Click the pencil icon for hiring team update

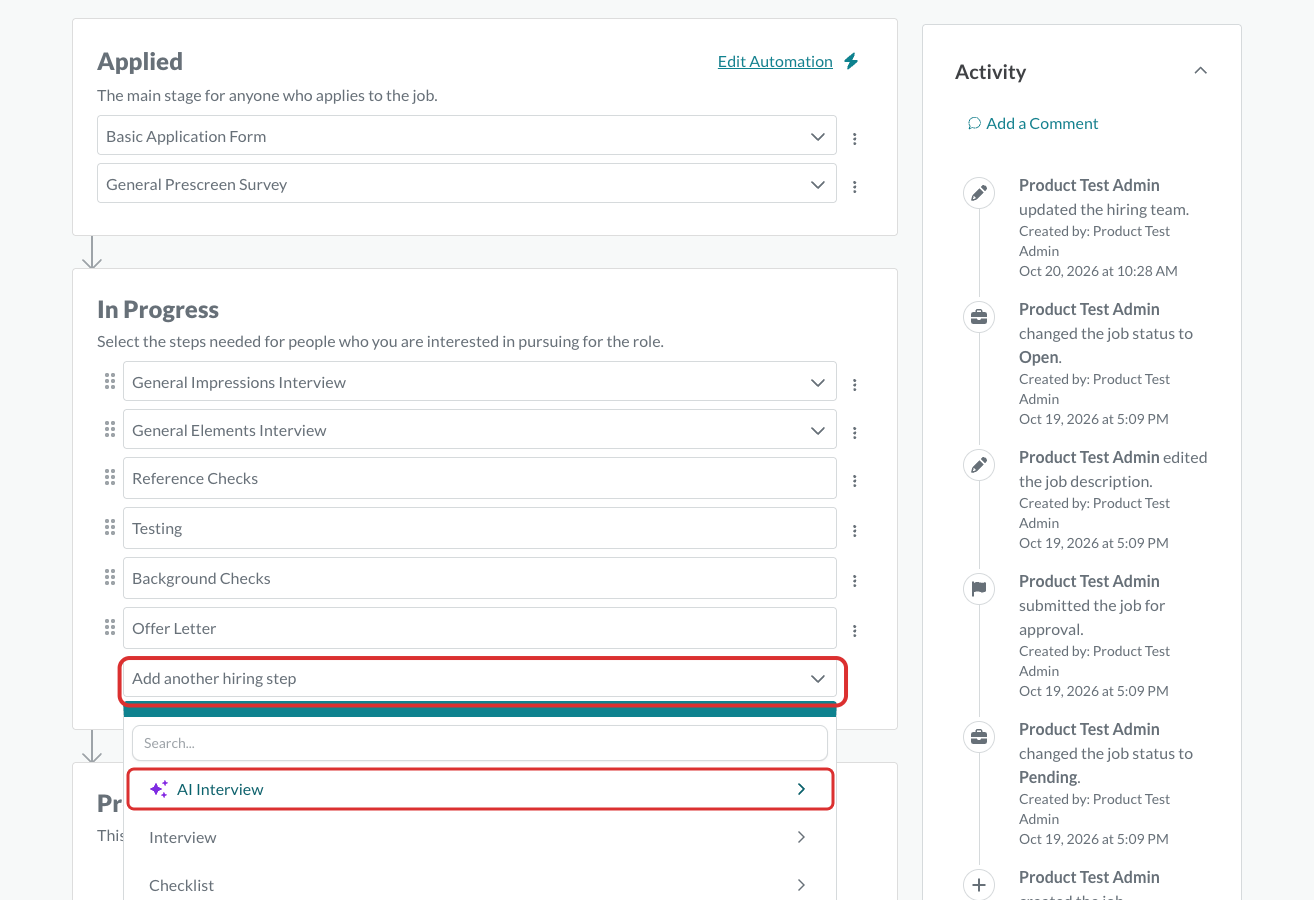(x=979, y=192)
